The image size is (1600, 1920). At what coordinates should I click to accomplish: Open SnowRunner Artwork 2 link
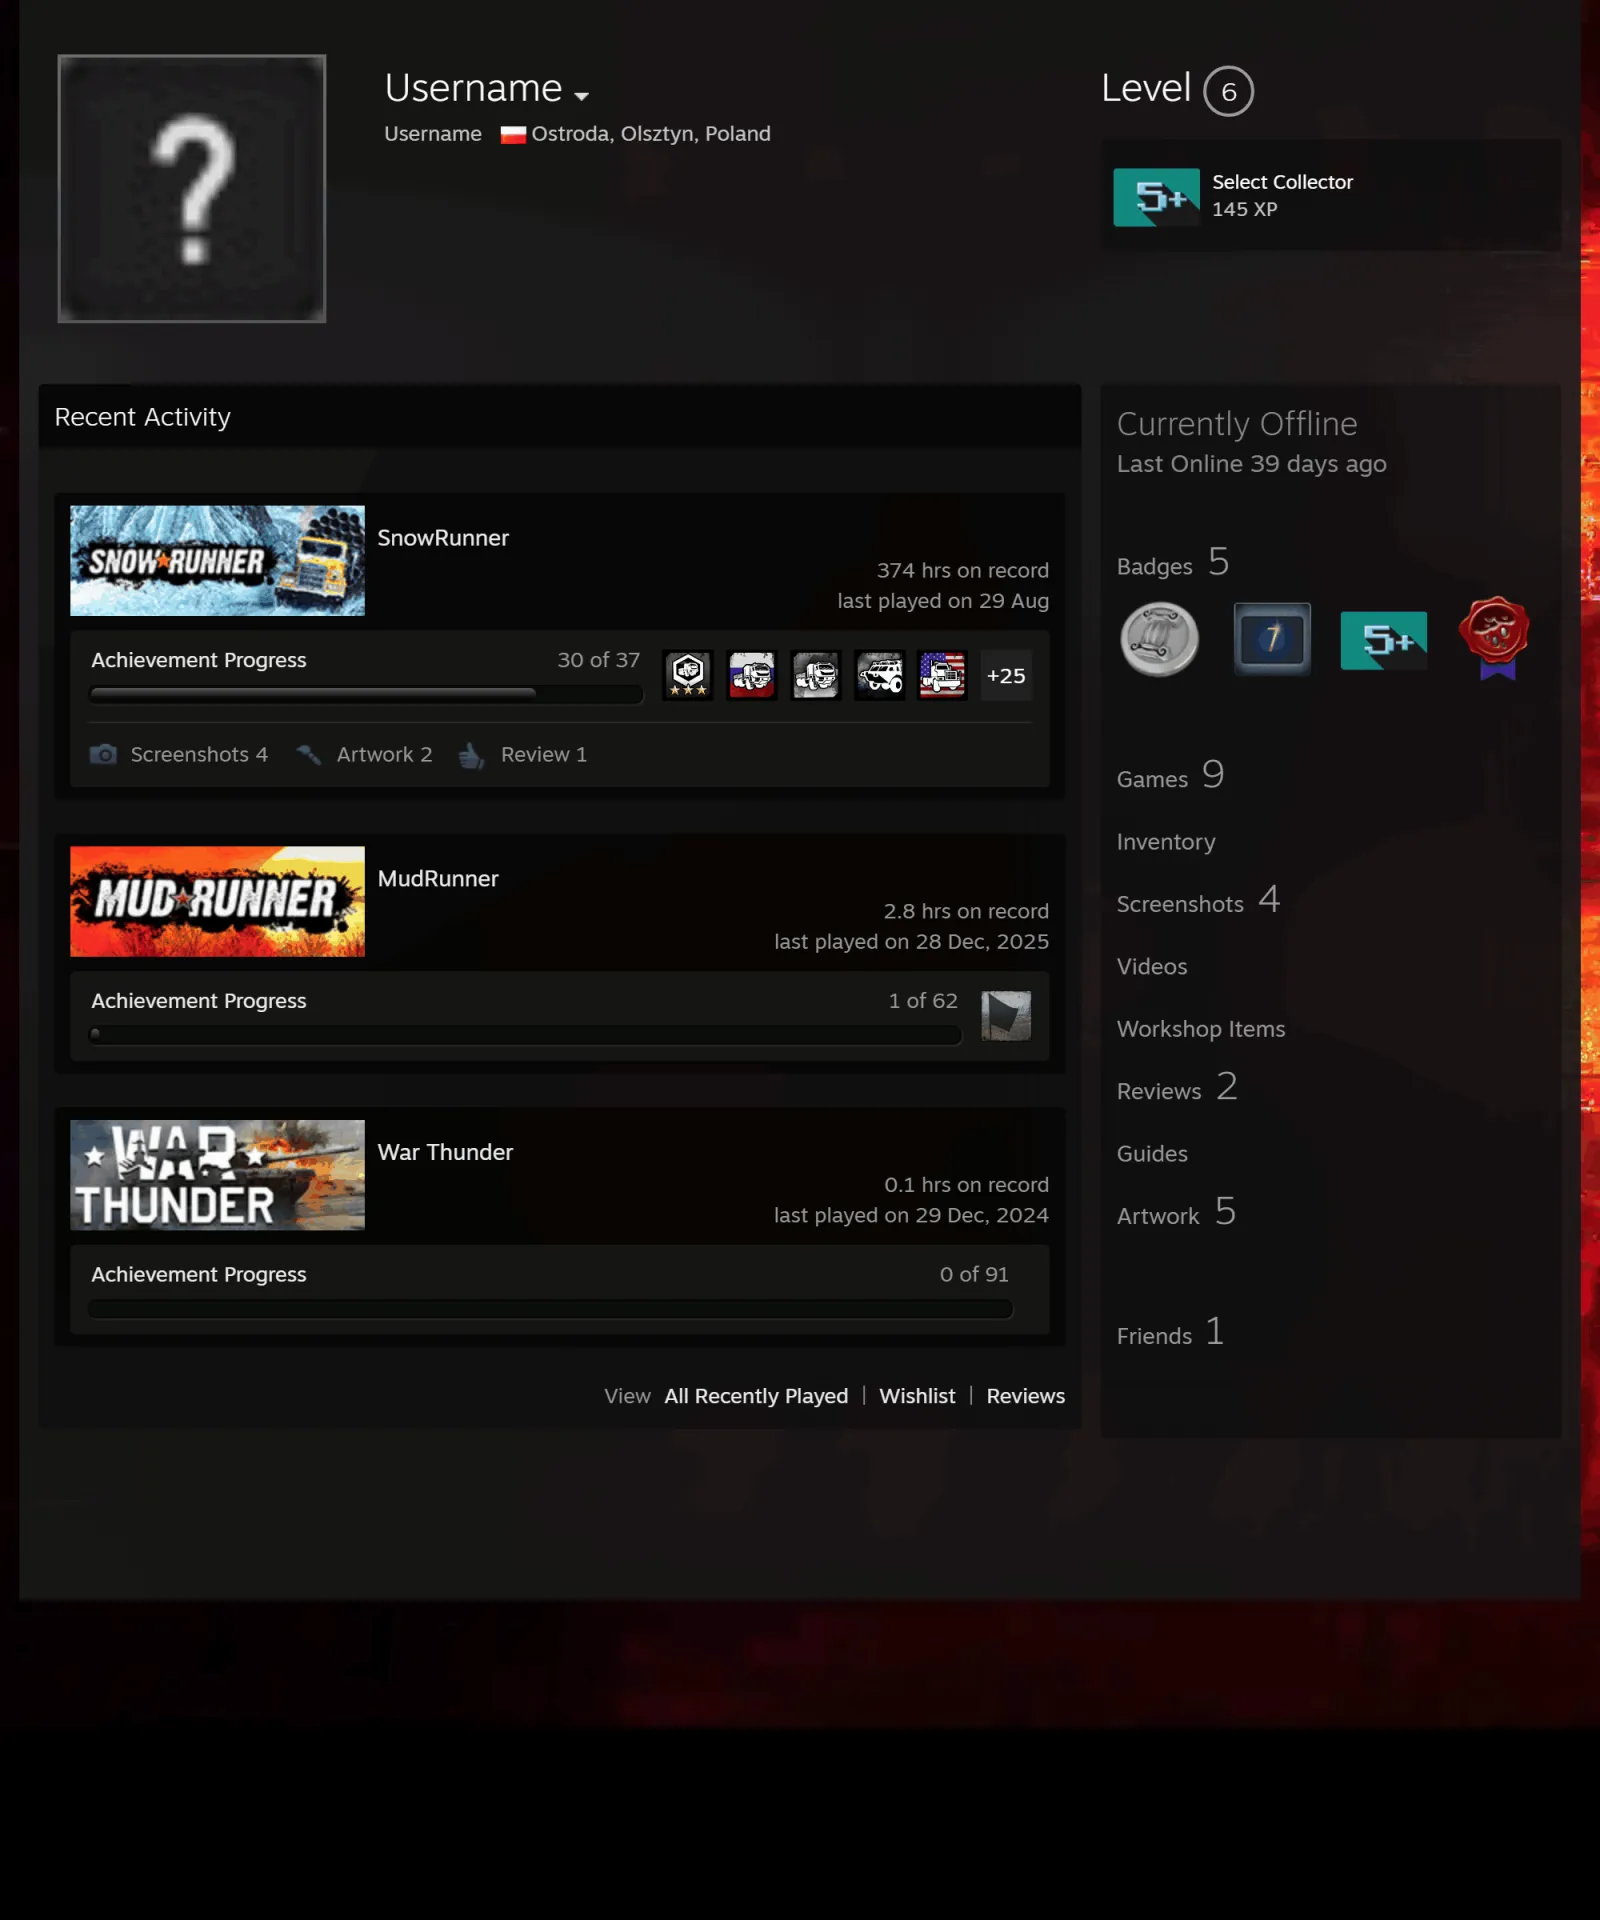pos(384,755)
